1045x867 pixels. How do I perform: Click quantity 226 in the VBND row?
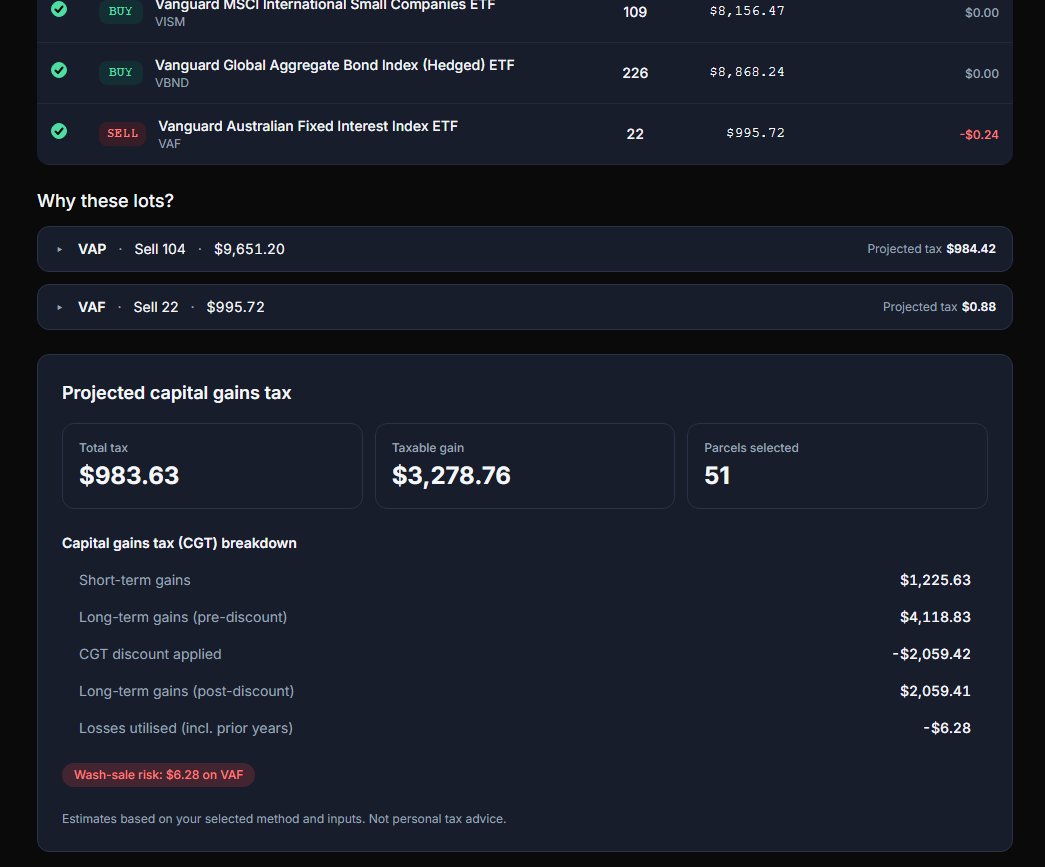pyautogui.click(x=635, y=73)
